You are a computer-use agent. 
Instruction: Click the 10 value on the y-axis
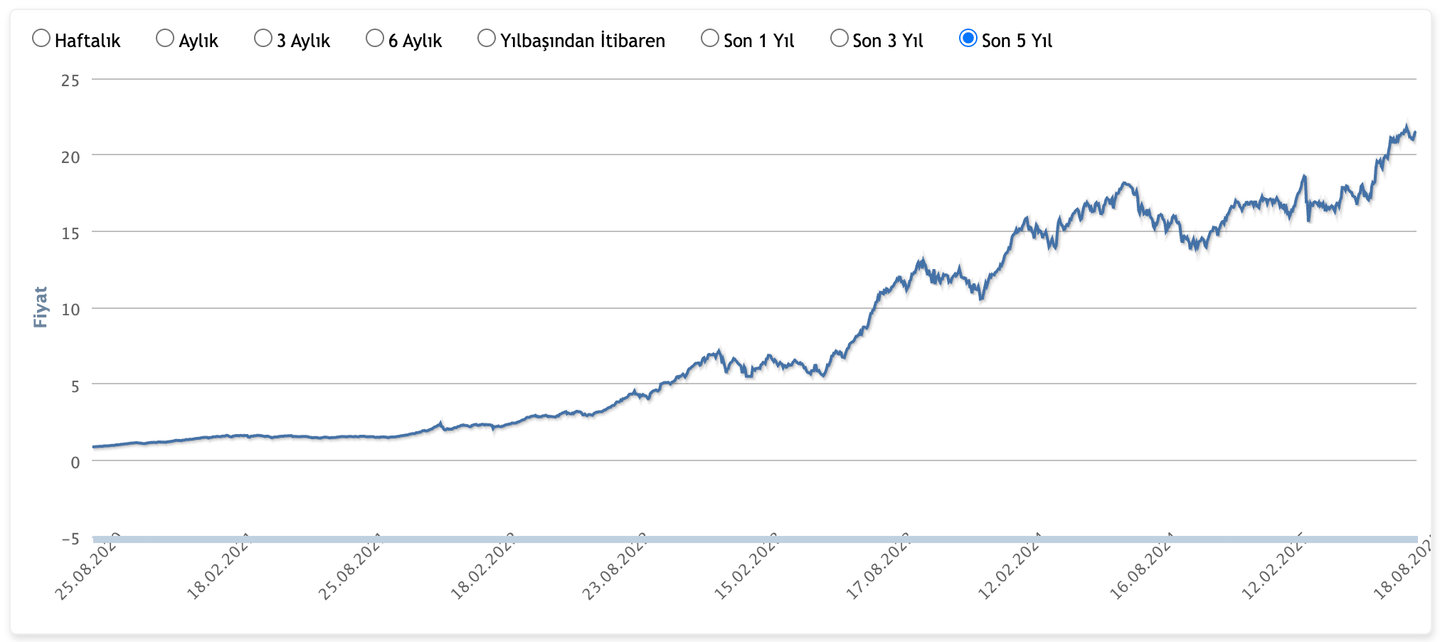[x=70, y=308]
